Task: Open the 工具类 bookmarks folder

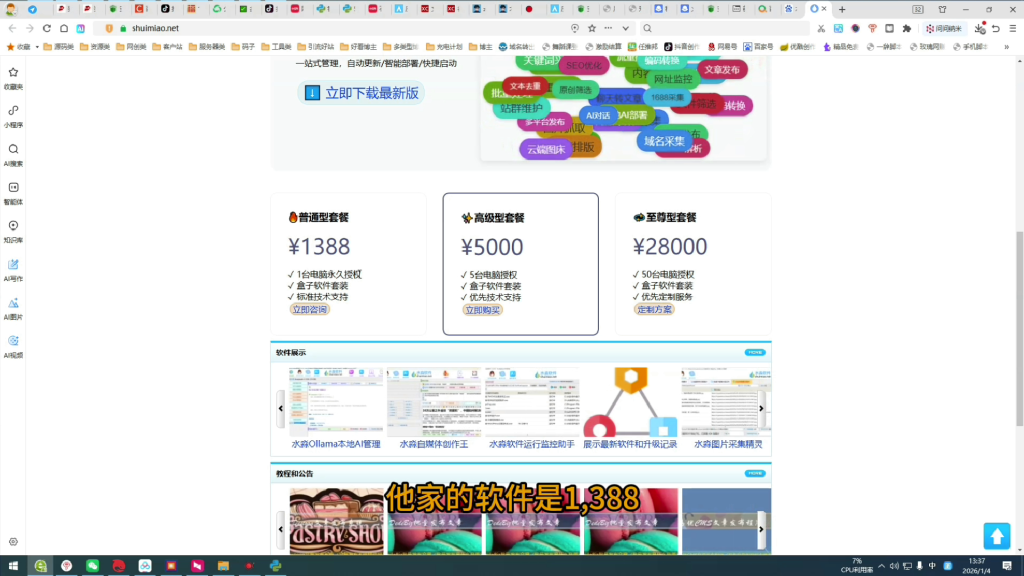Action: click(x=278, y=48)
